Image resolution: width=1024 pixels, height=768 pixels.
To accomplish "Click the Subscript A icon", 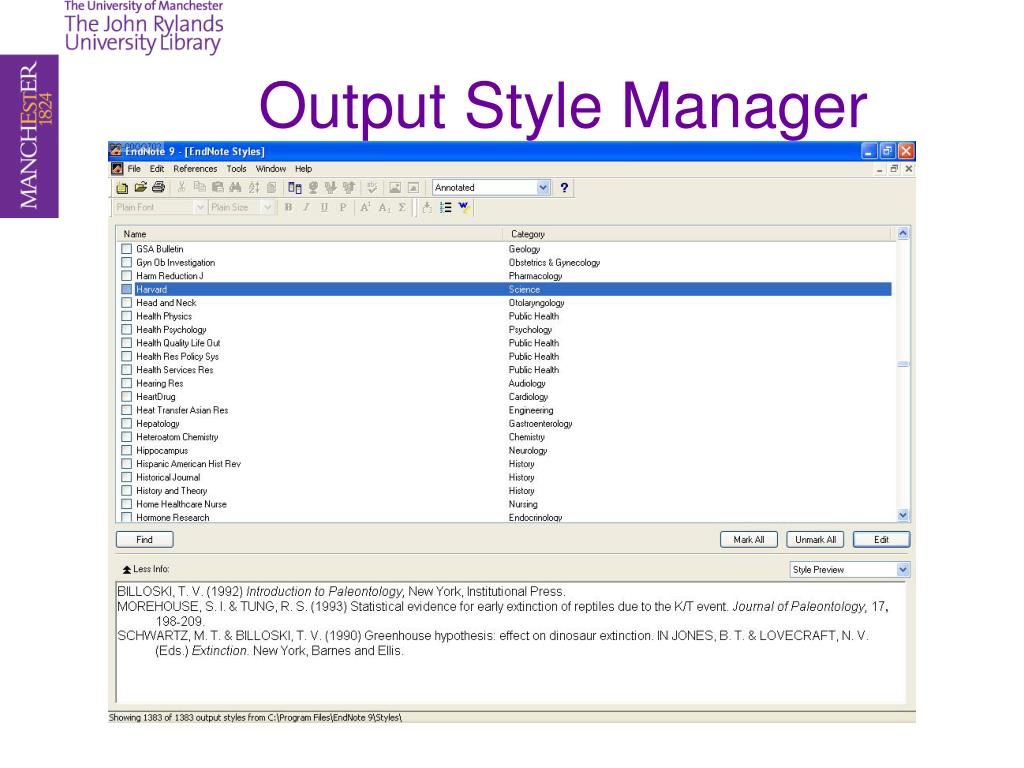I will [x=384, y=208].
